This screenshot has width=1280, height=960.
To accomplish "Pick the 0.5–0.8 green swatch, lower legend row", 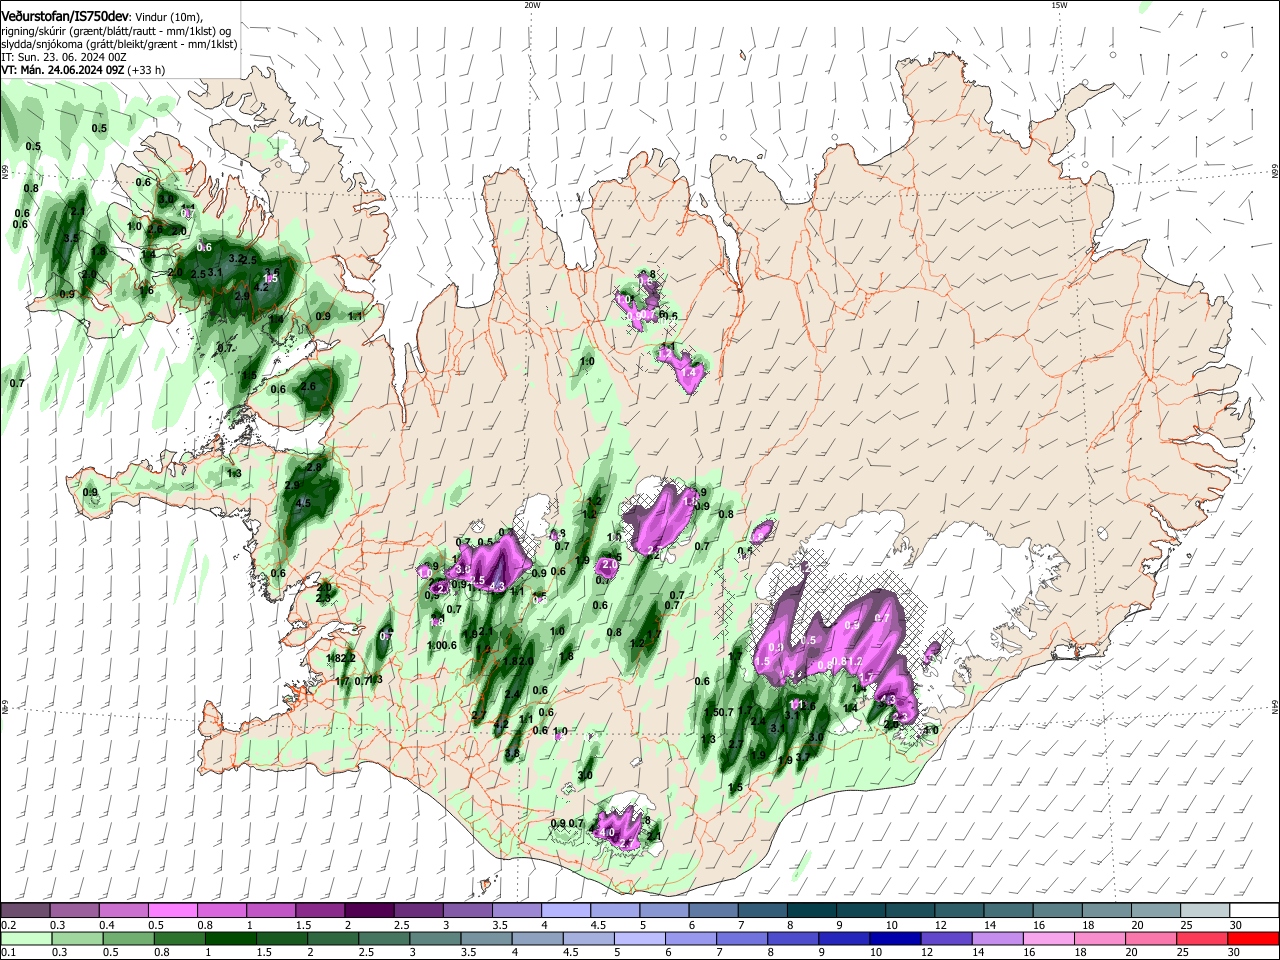I will [x=129, y=938].
